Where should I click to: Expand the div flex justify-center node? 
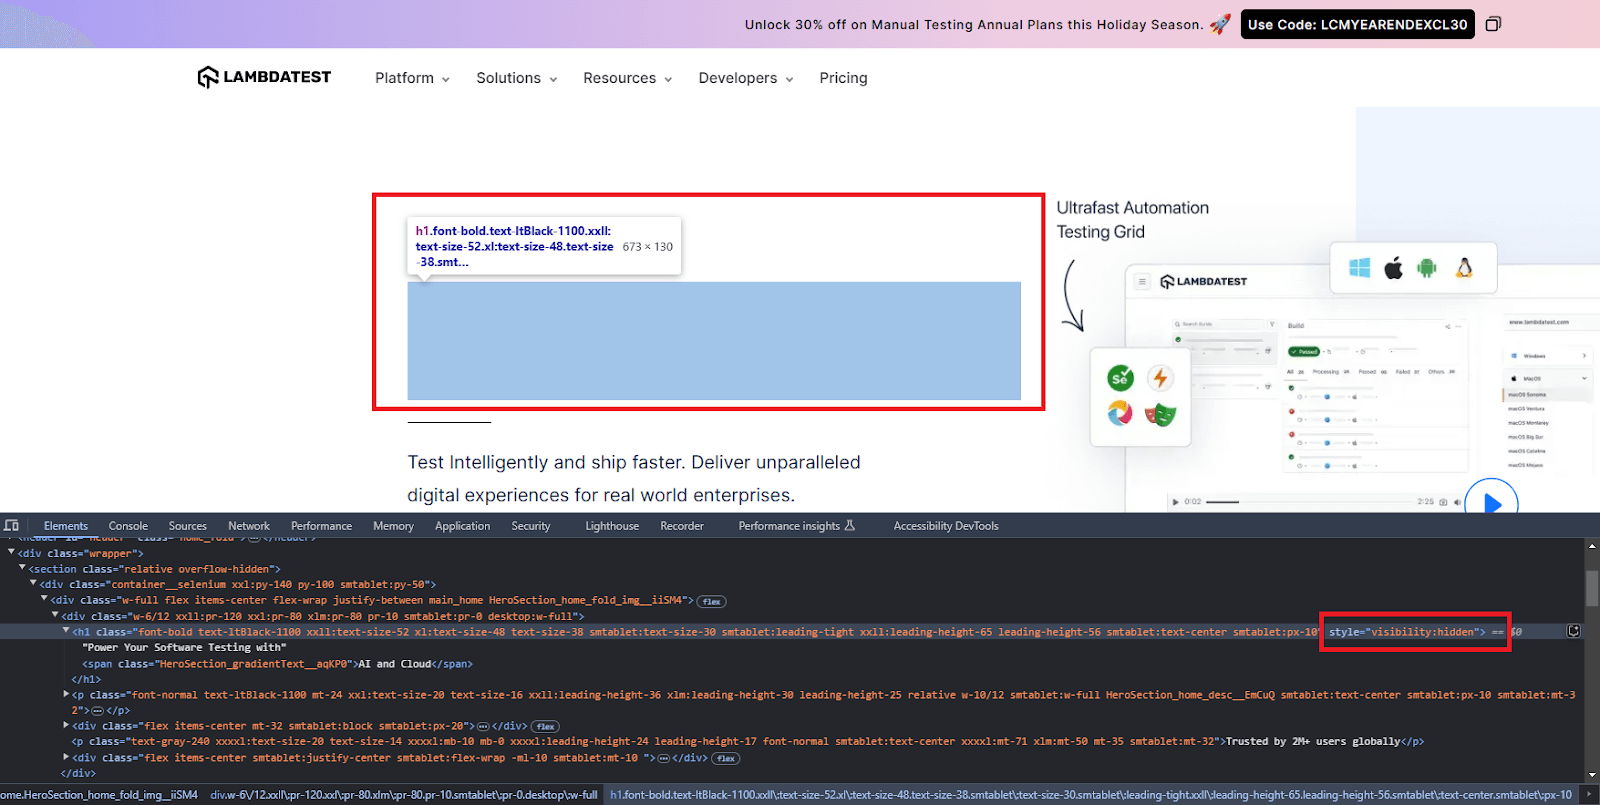66,757
